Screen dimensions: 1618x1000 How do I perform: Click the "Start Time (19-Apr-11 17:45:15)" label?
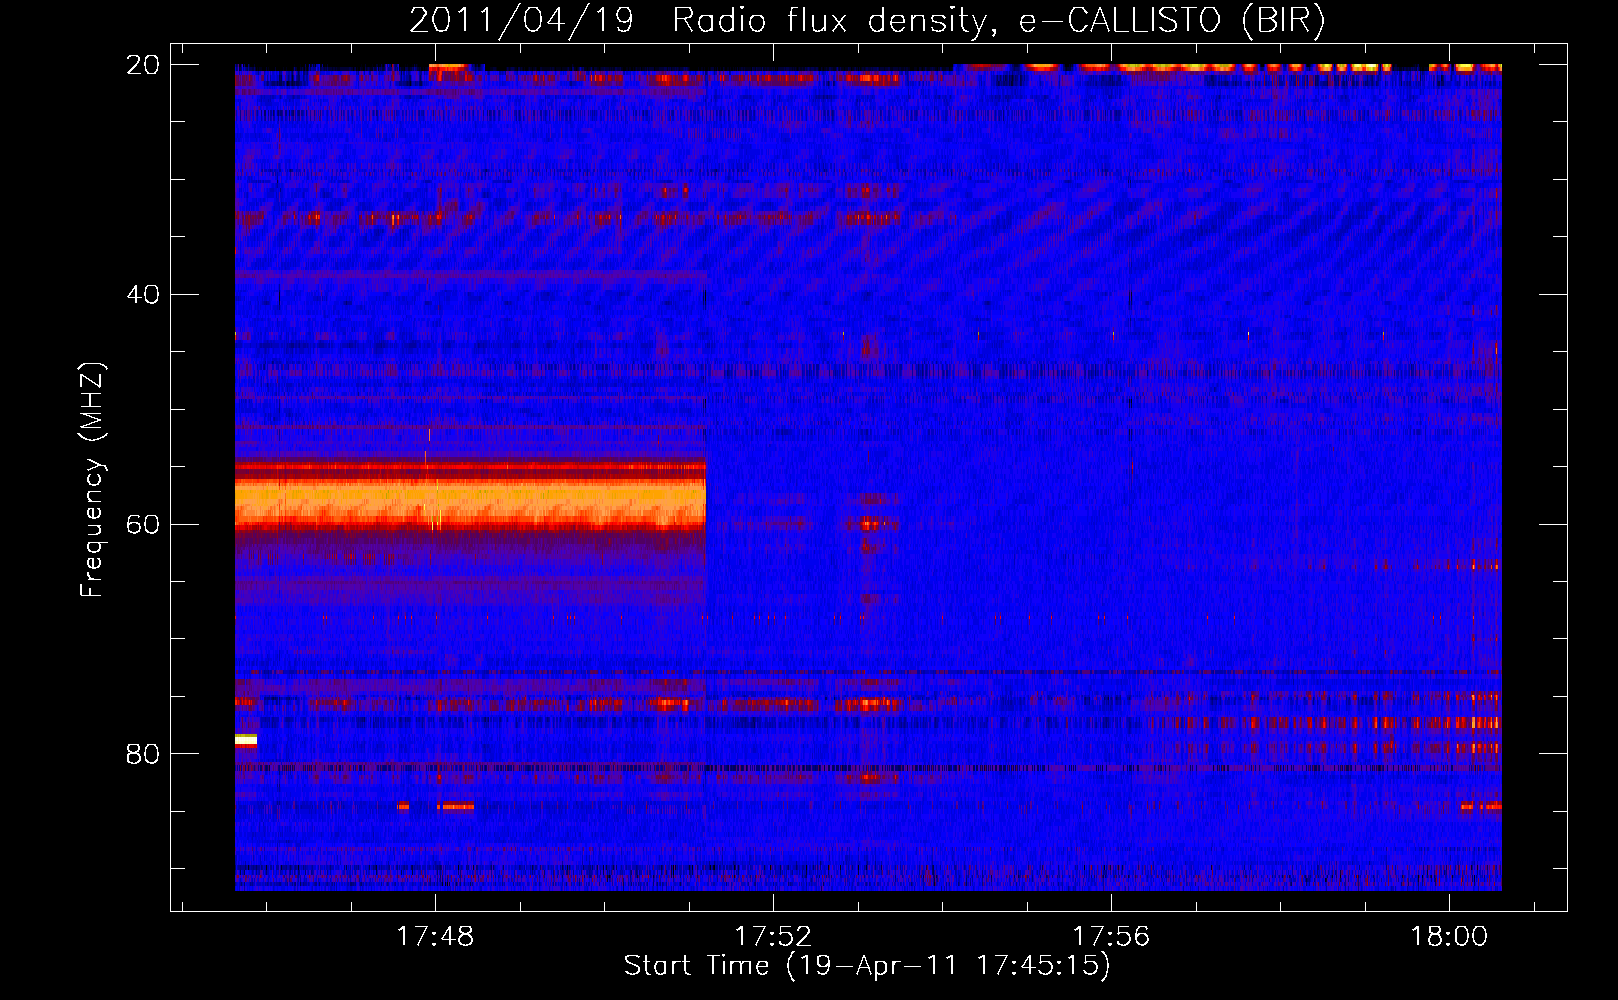[x=867, y=966]
